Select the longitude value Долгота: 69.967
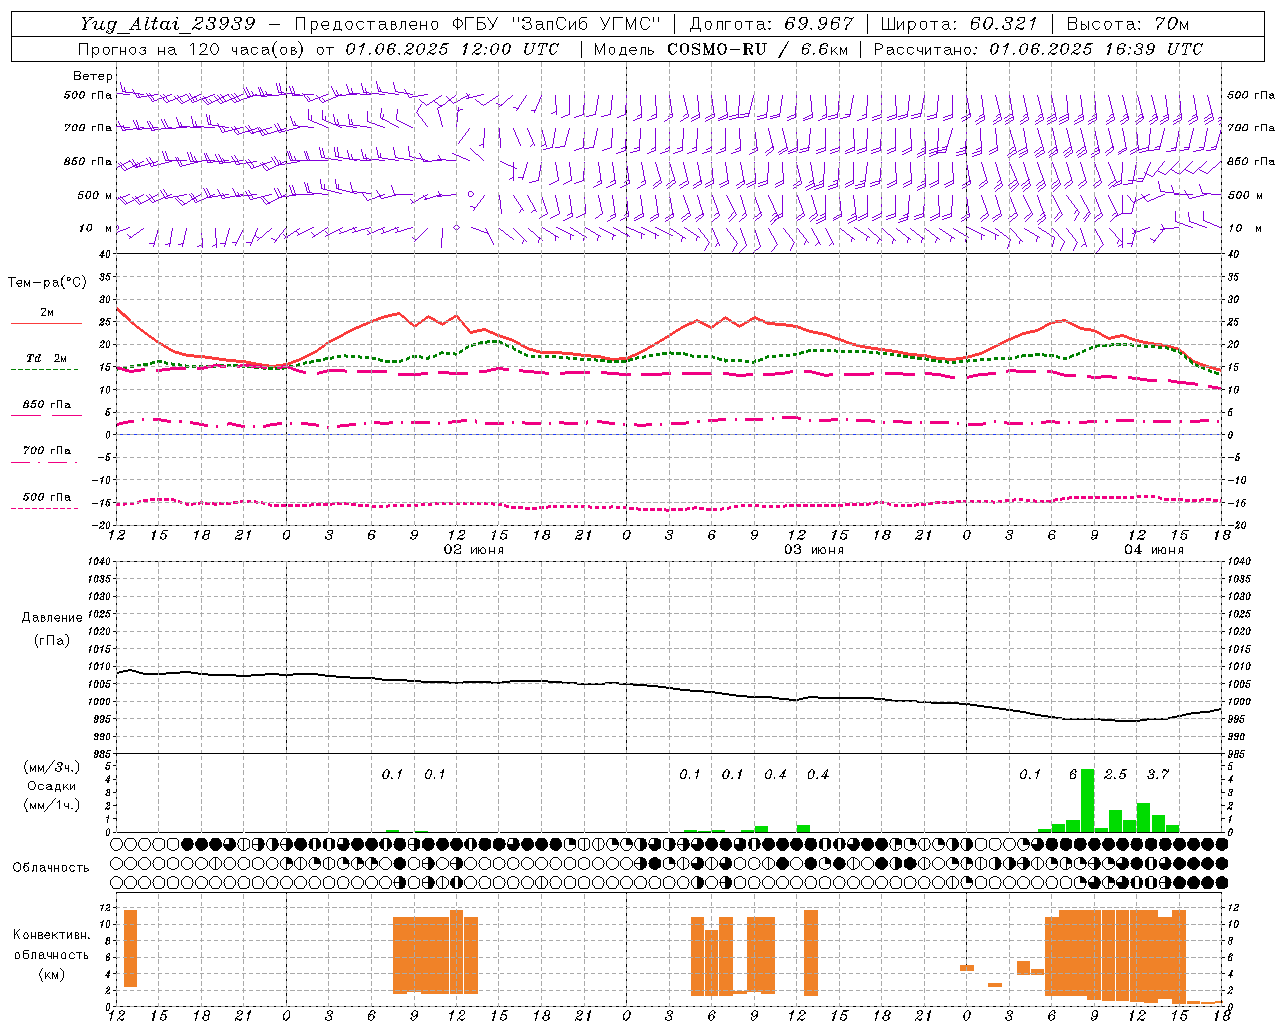 point(771,23)
